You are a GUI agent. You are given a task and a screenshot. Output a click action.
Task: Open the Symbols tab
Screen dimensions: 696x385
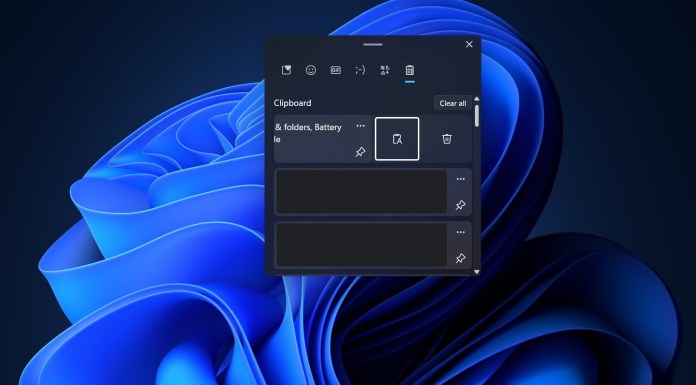pos(385,70)
